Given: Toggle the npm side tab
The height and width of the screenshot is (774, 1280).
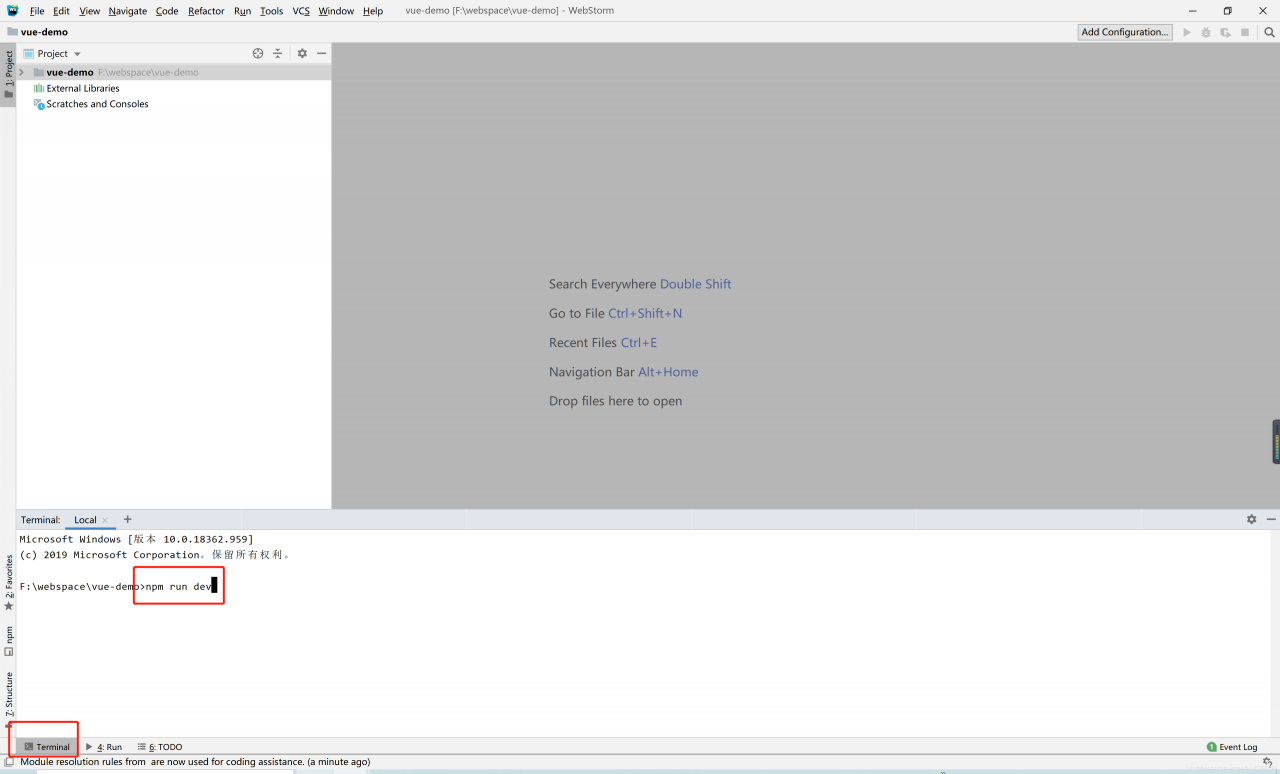Looking at the screenshot, I should pos(8,641).
